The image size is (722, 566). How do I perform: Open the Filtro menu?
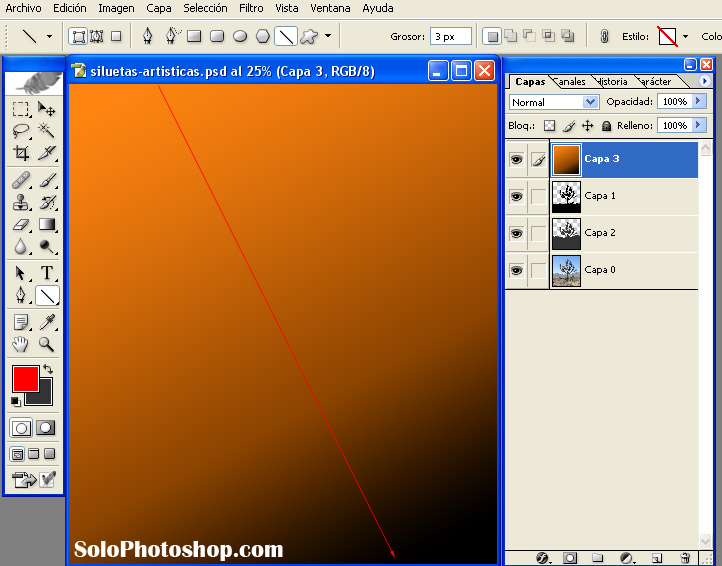point(251,8)
